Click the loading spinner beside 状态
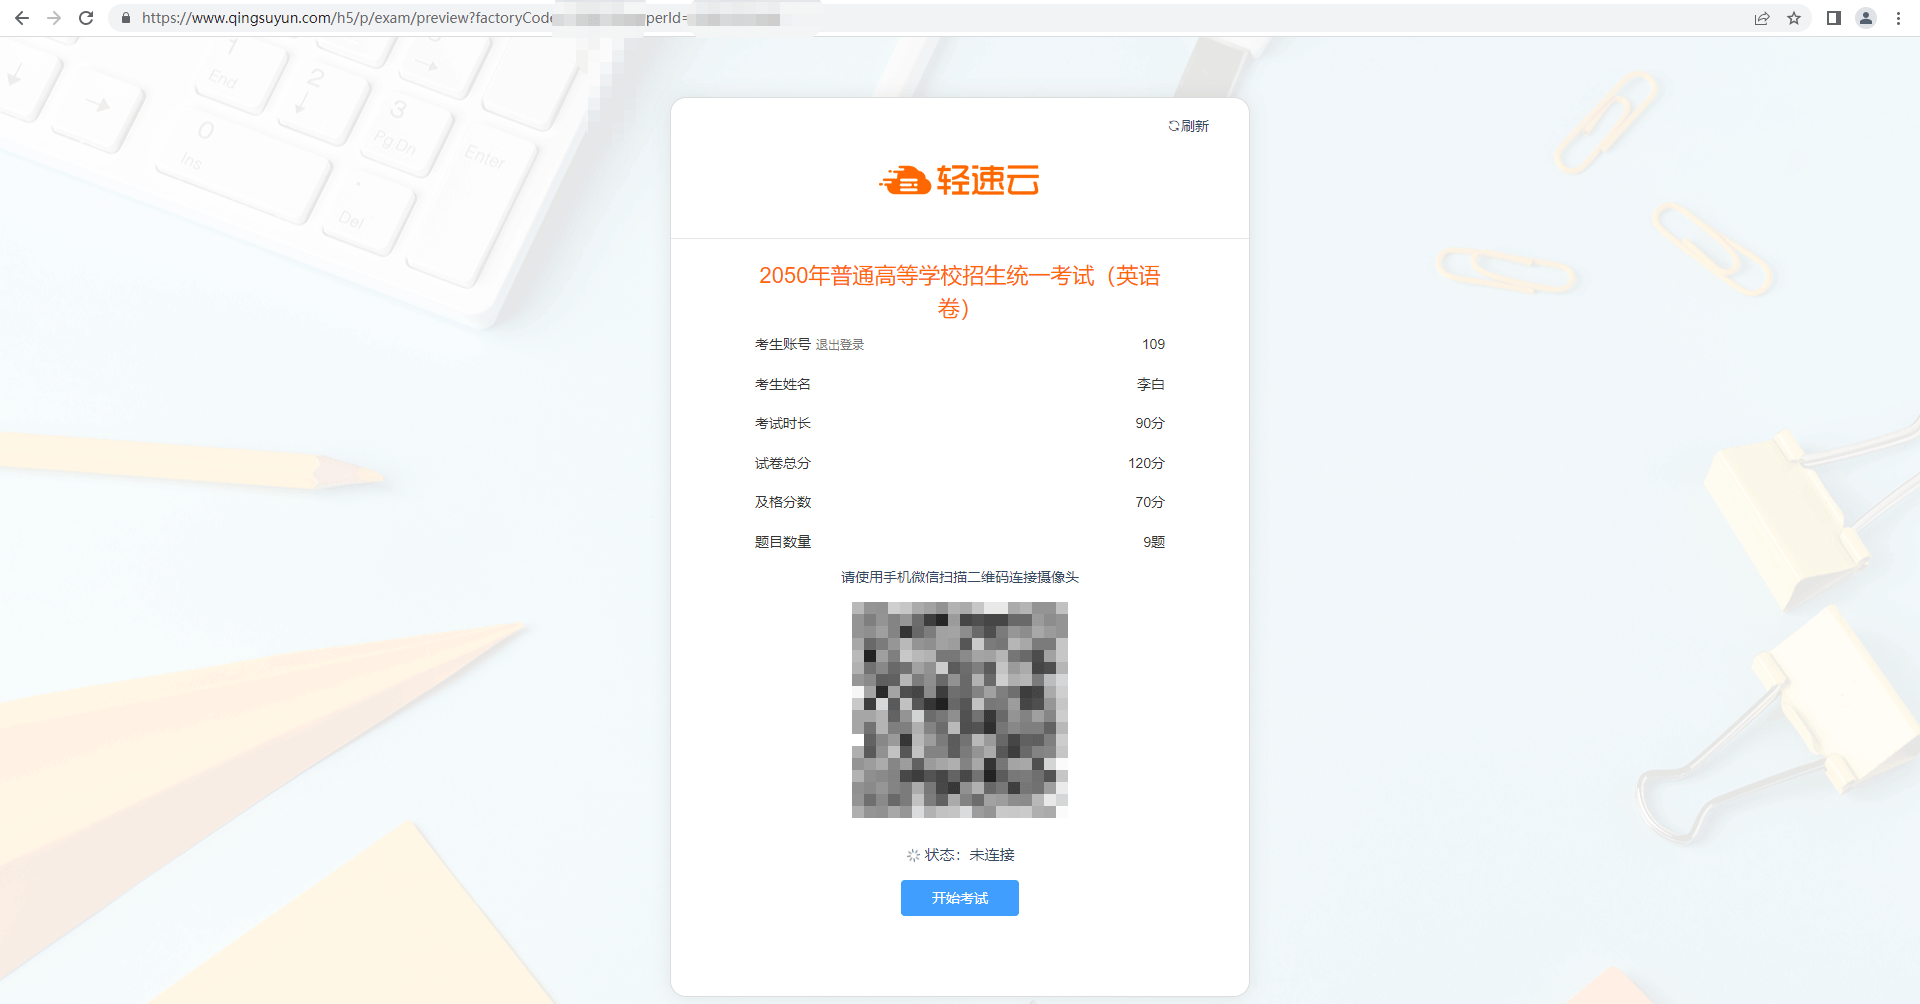This screenshot has height=1004, width=1920. pos(913,855)
